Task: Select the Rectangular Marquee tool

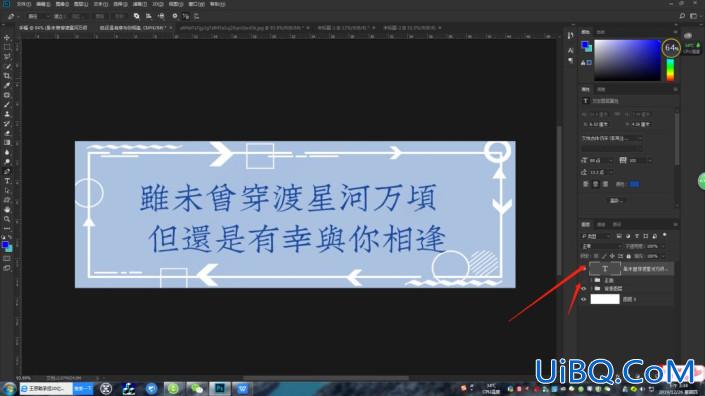Action: (x=7, y=47)
